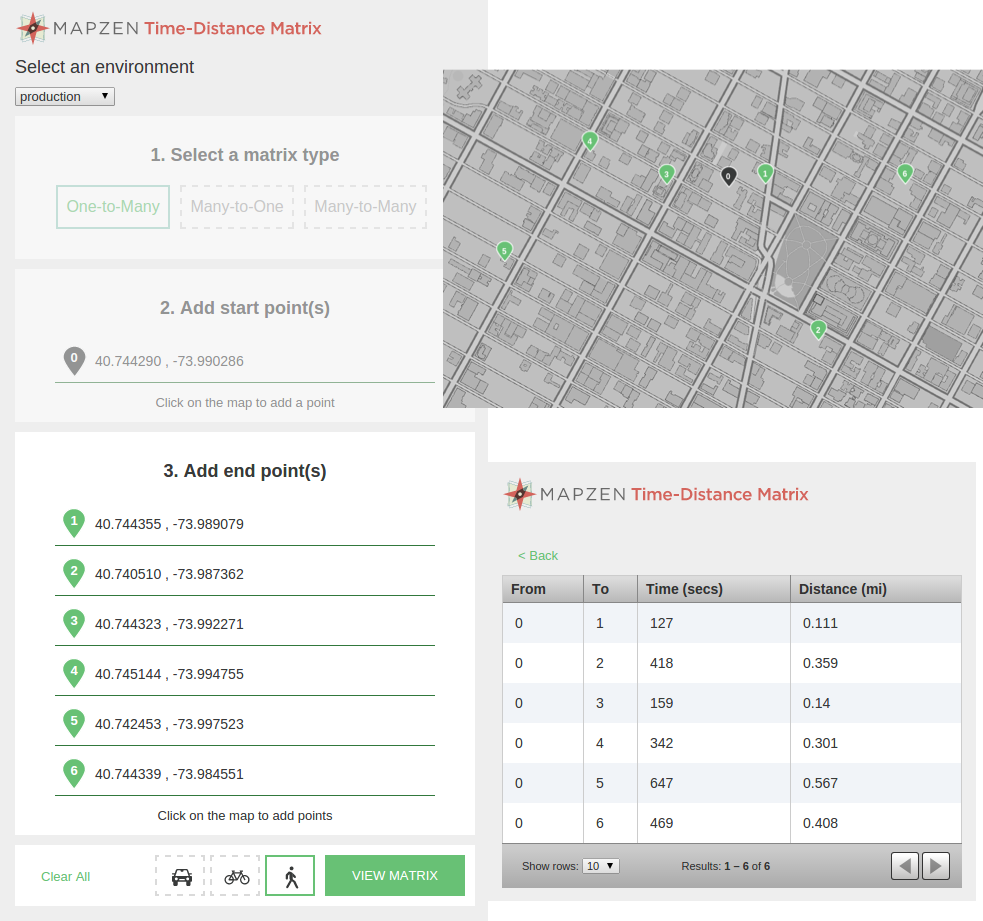
Task: Open the production environment dropdown
Action: pos(65,97)
